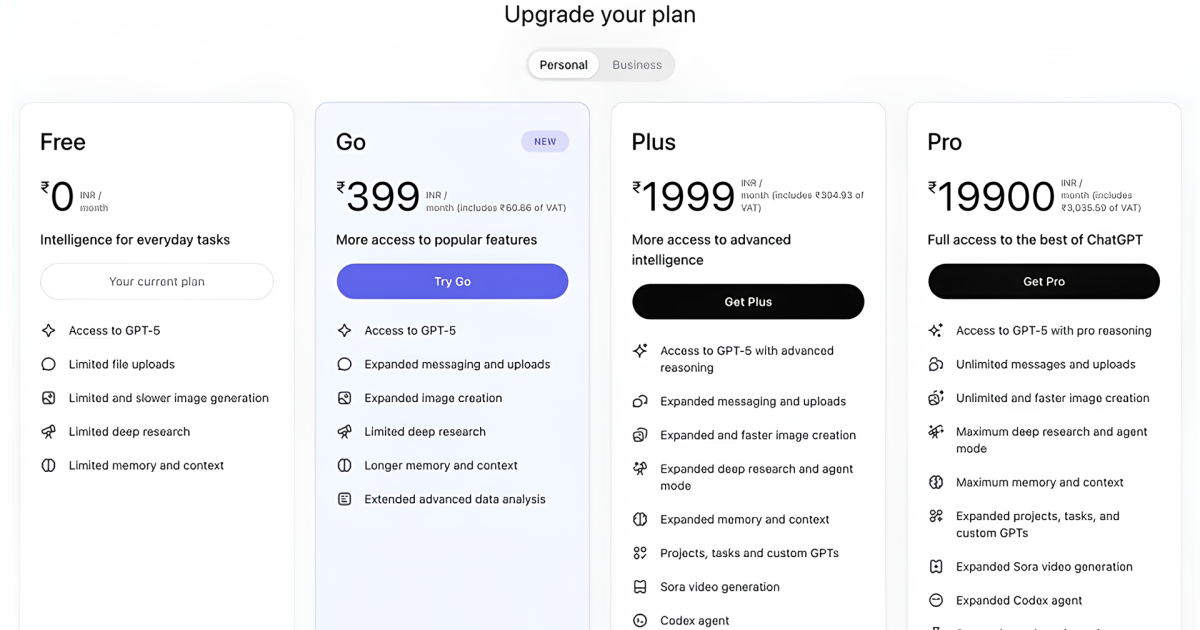Screen dimensions: 1200x630
Task: Click the Plus plan Codex agent icon
Action: point(640,621)
